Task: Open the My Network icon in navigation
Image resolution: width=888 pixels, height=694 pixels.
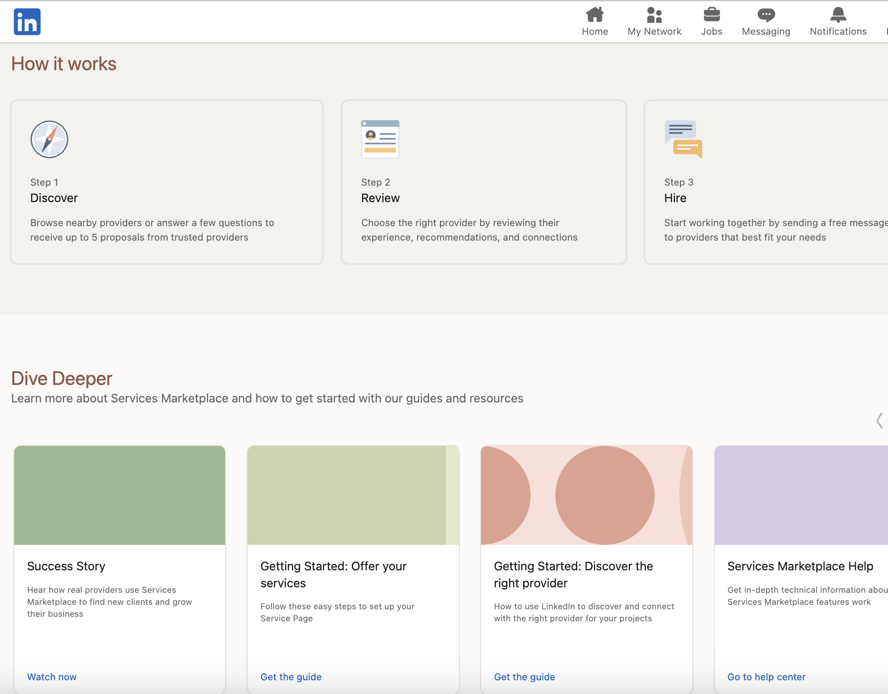Action: click(x=654, y=14)
